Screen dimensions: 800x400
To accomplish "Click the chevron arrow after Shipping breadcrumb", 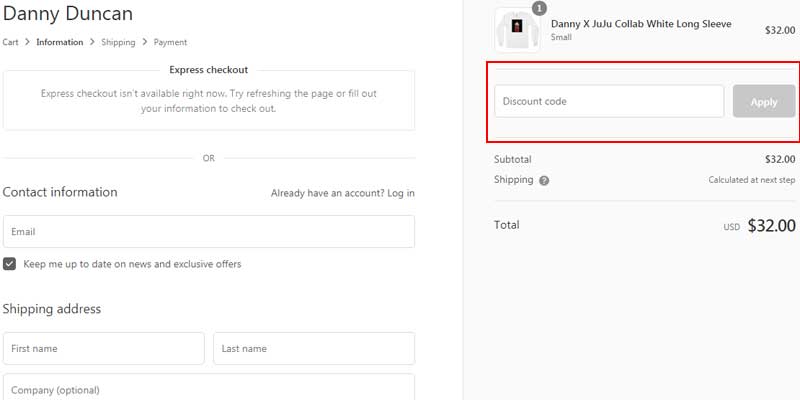I will point(145,43).
